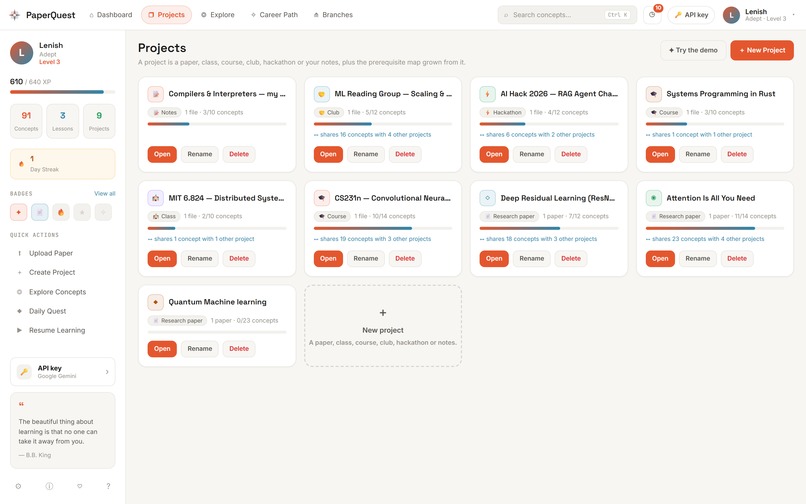Click the greyed-out star badge
The width and height of the screenshot is (806, 504).
[82, 212]
